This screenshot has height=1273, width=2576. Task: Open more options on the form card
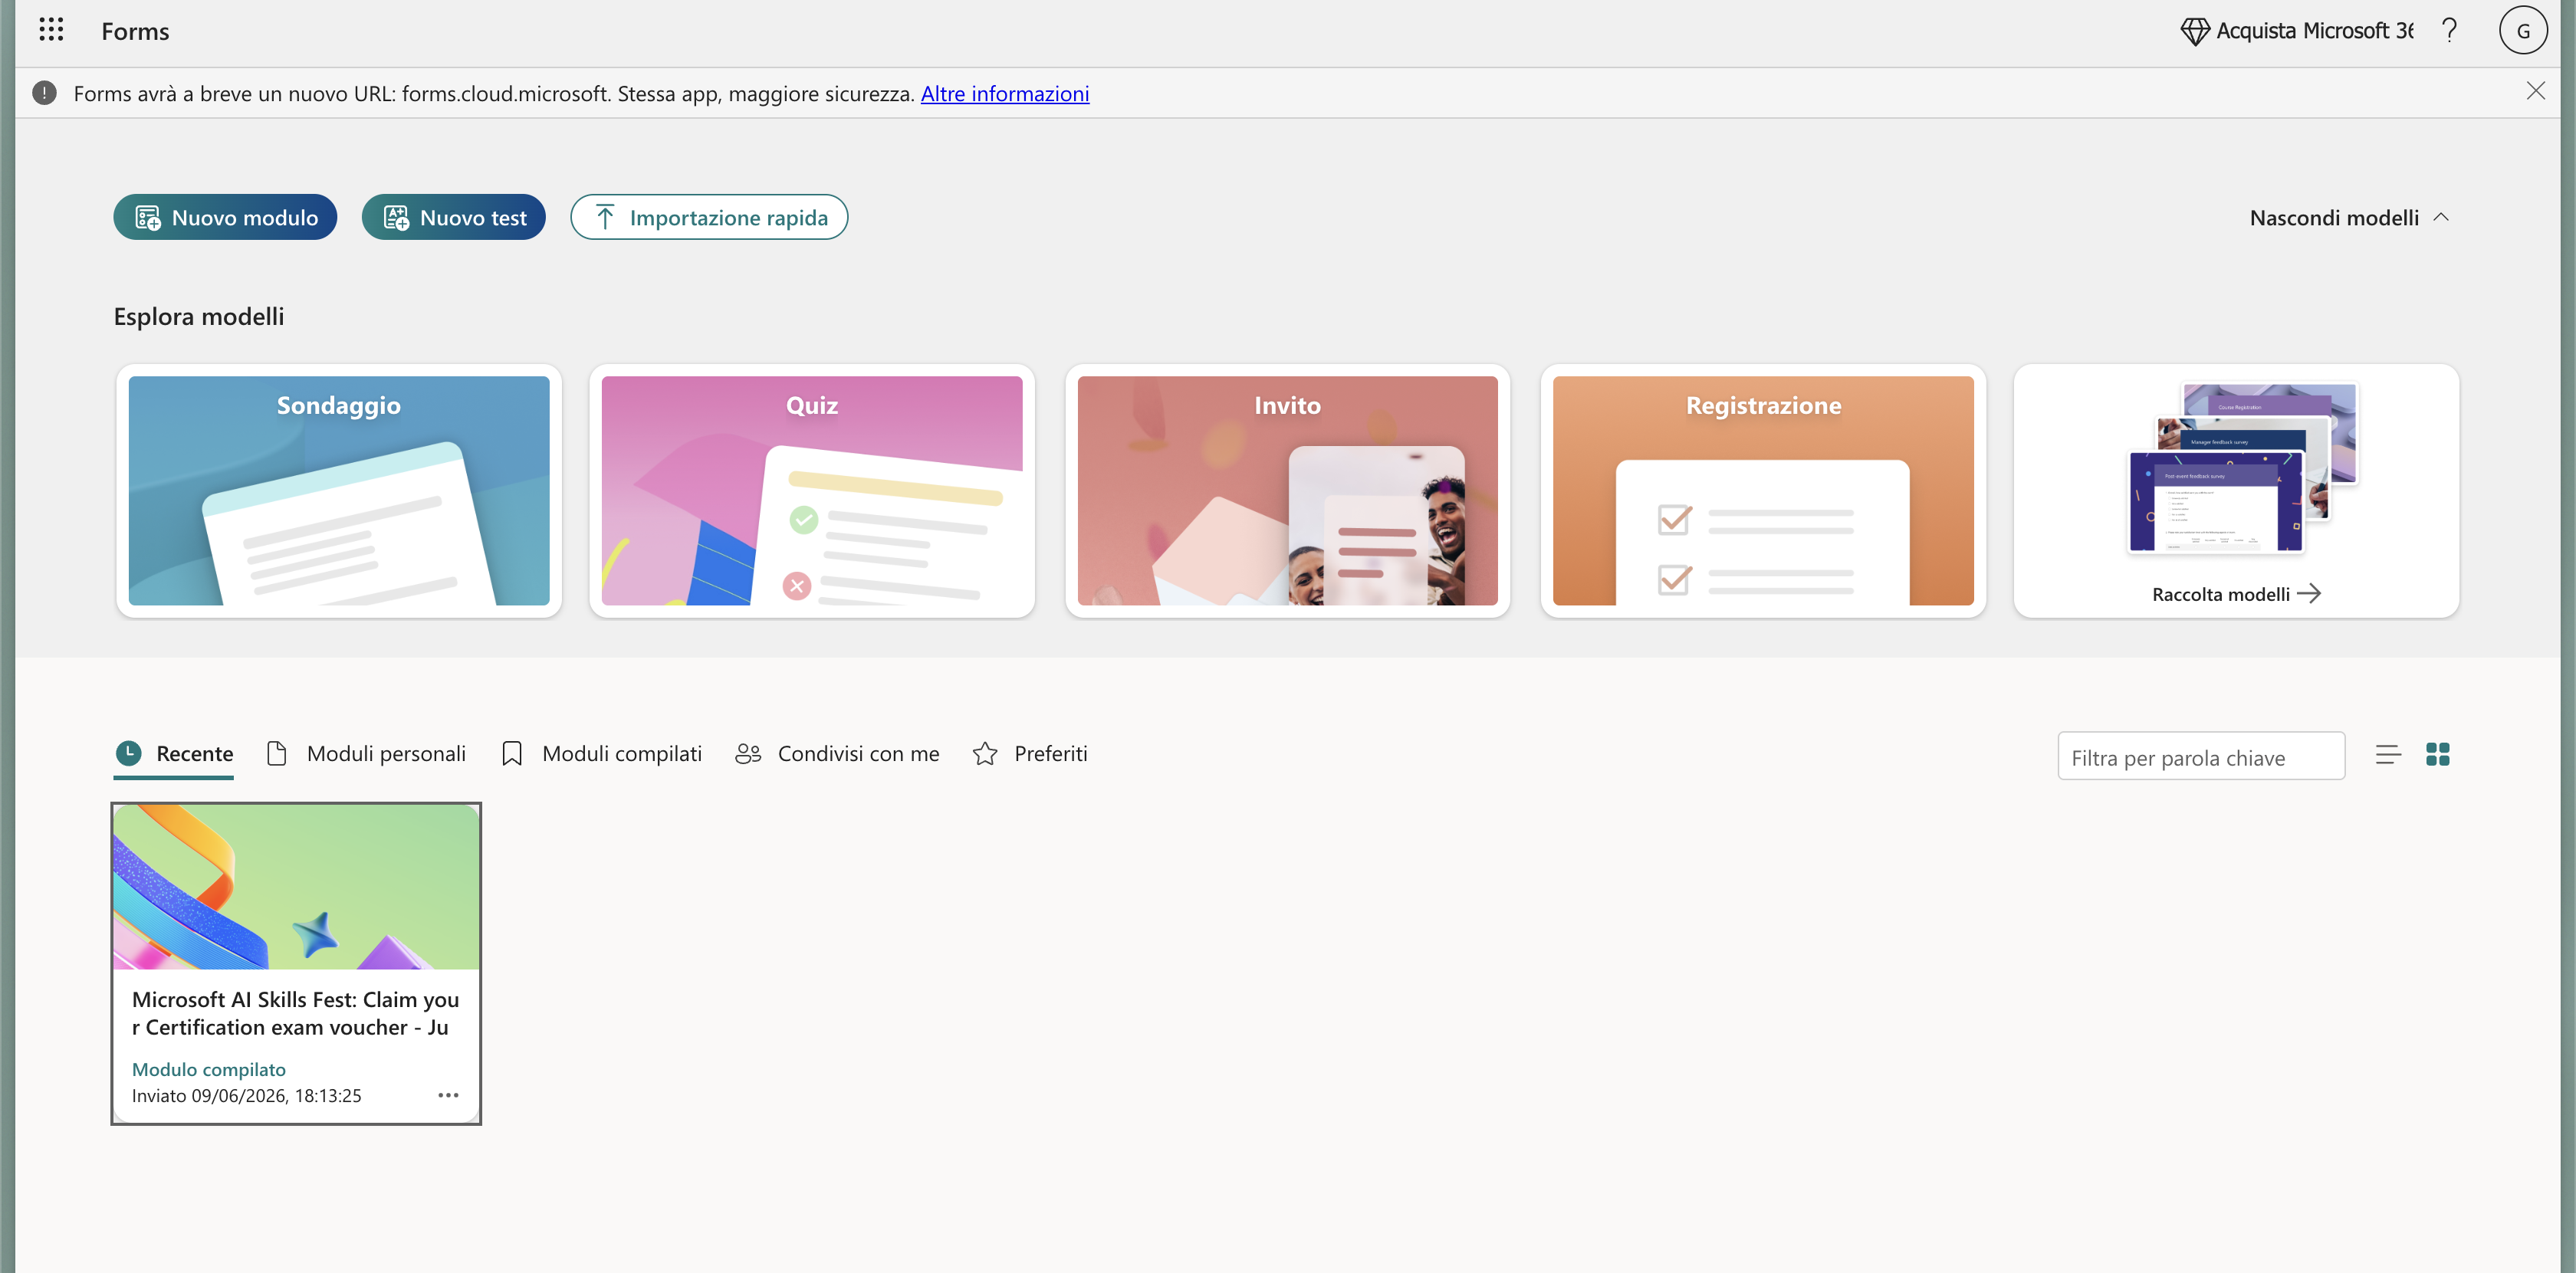448,1095
